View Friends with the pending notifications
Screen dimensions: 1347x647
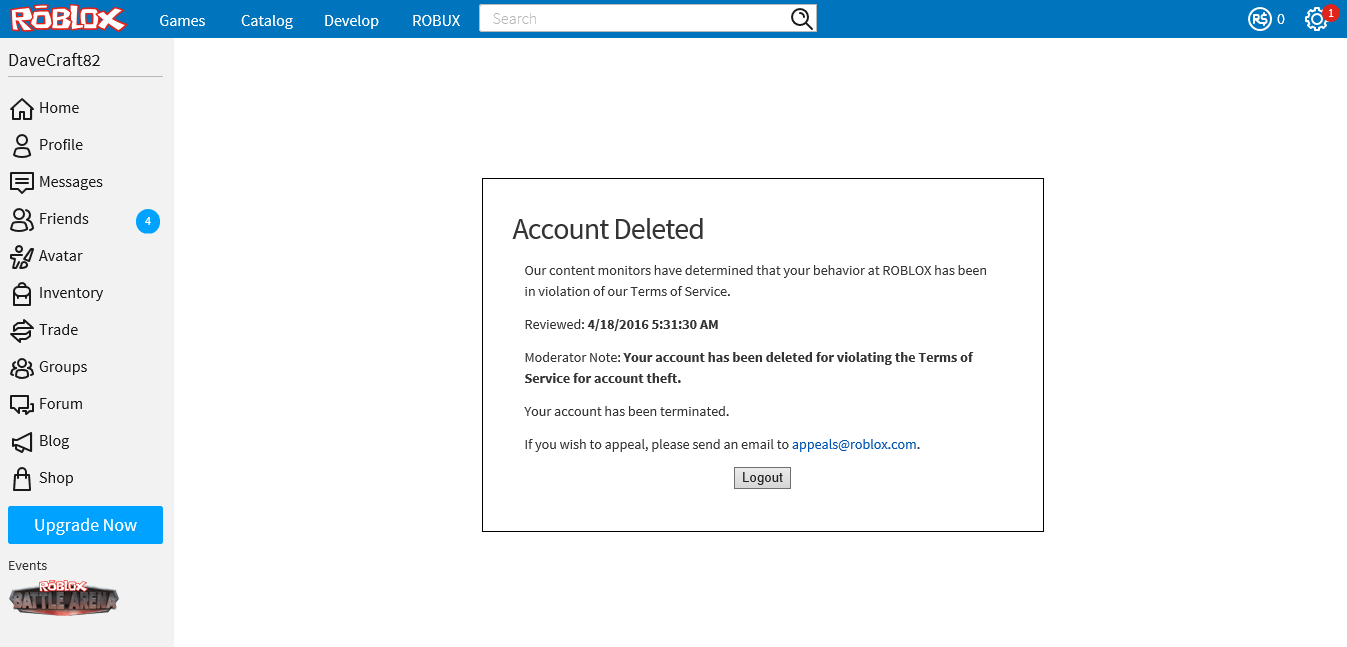tap(22, 218)
